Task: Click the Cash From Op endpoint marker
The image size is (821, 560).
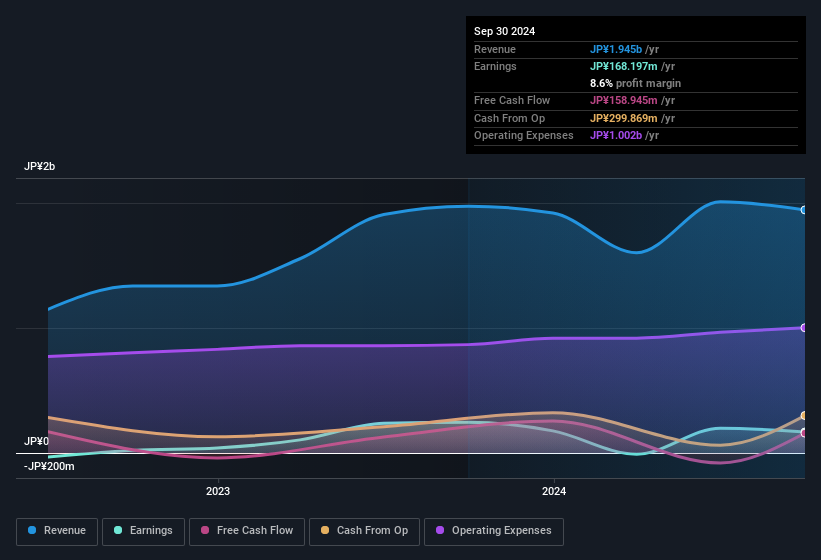Action: (x=804, y=416)
